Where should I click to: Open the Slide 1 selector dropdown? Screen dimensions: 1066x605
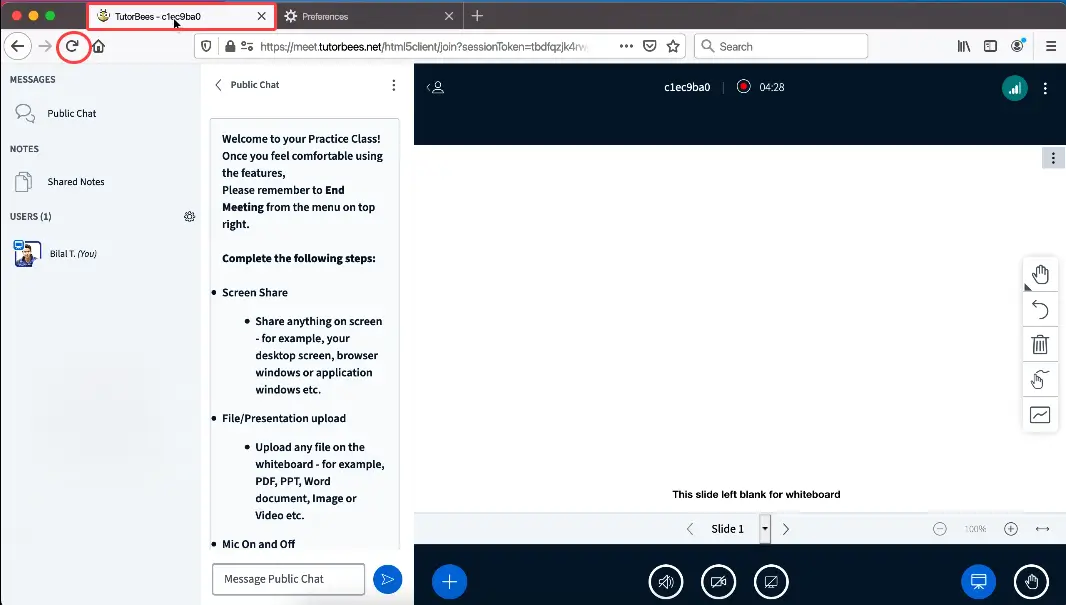tap(765, 529)
